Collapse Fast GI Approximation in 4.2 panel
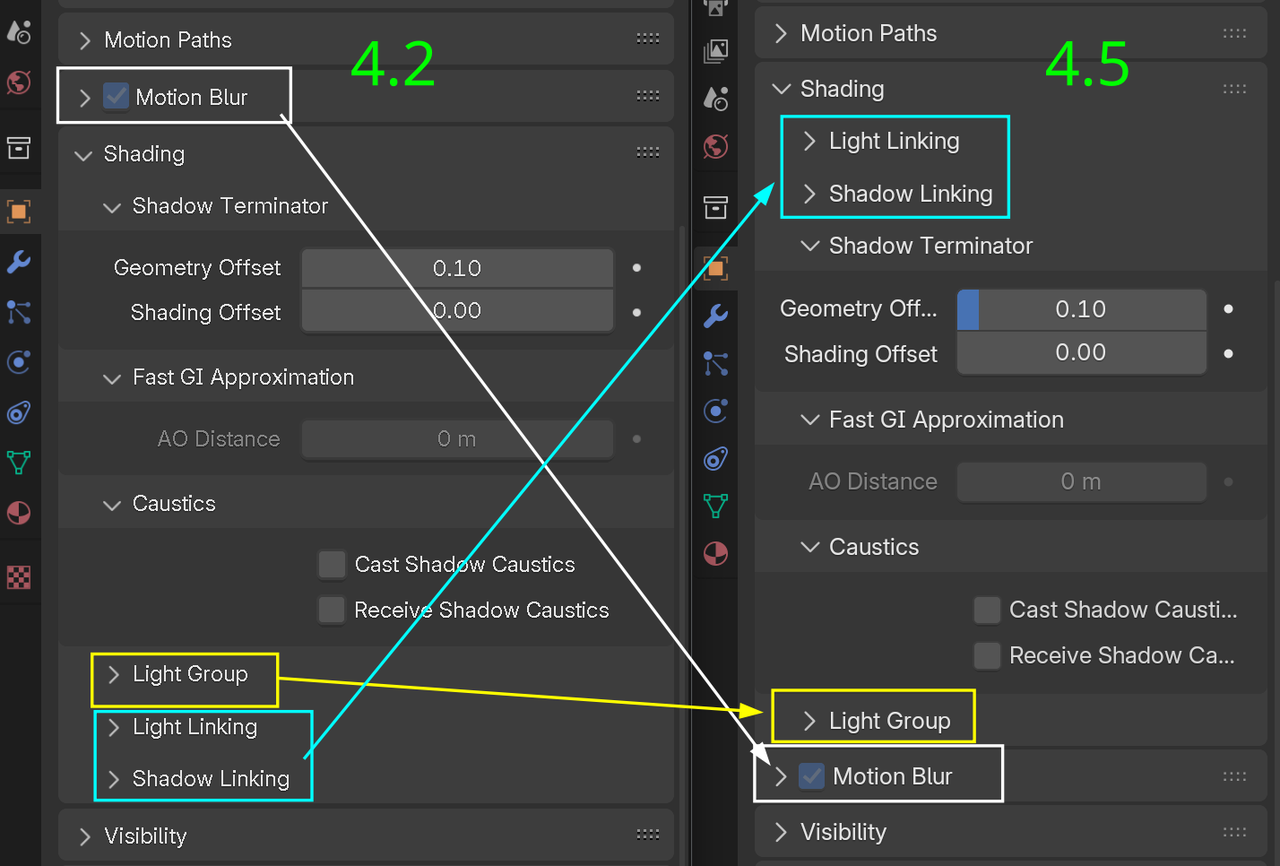Image resolution: width=1280 pixels, height=866 pixels. [x=112, y=378]
